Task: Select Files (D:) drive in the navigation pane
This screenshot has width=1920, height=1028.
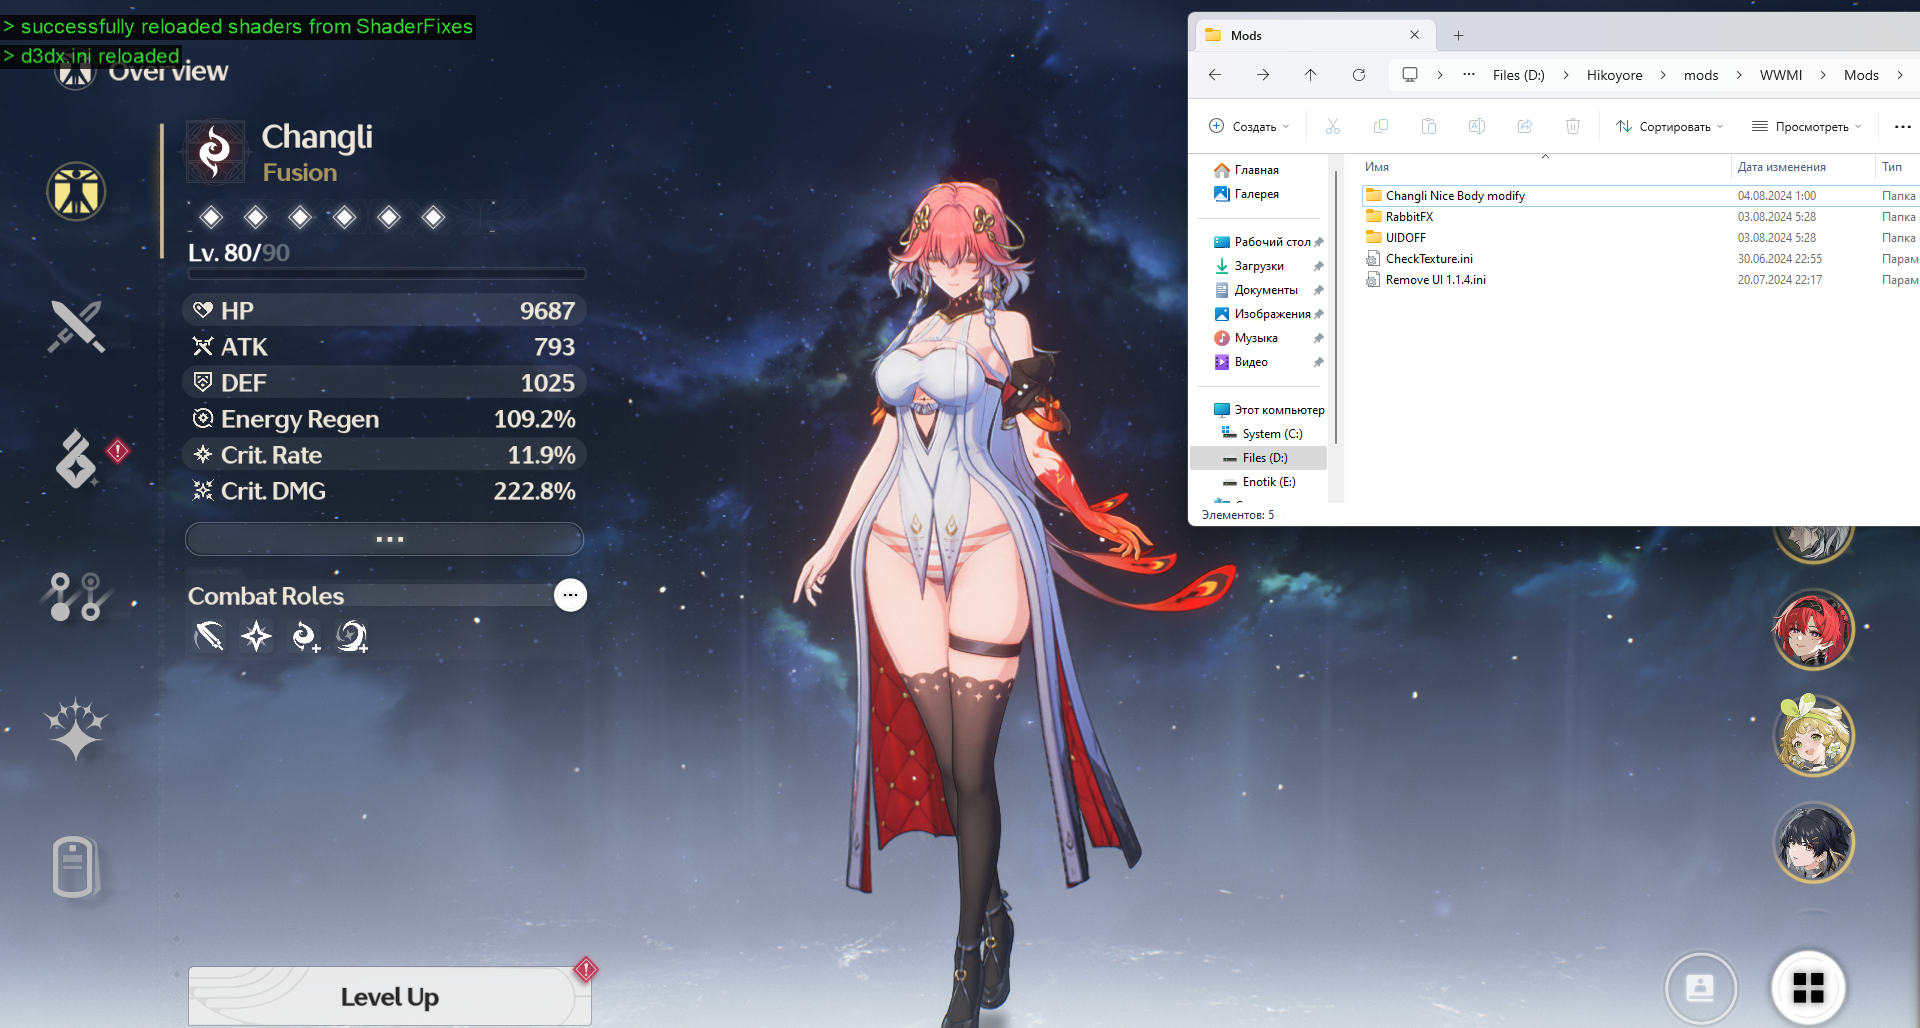Action: click(x=1259, y=458)
